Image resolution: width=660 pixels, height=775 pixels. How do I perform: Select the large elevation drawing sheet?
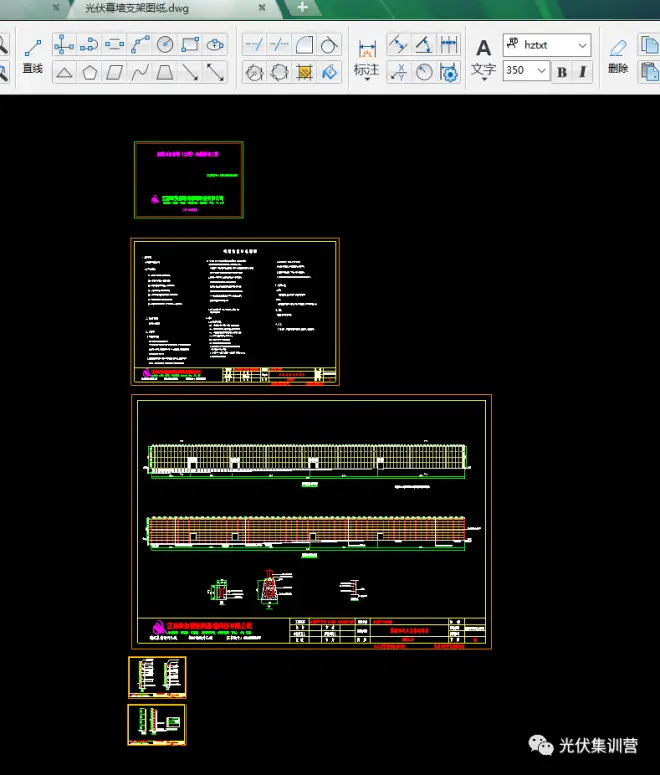click(x=311, y=521)
